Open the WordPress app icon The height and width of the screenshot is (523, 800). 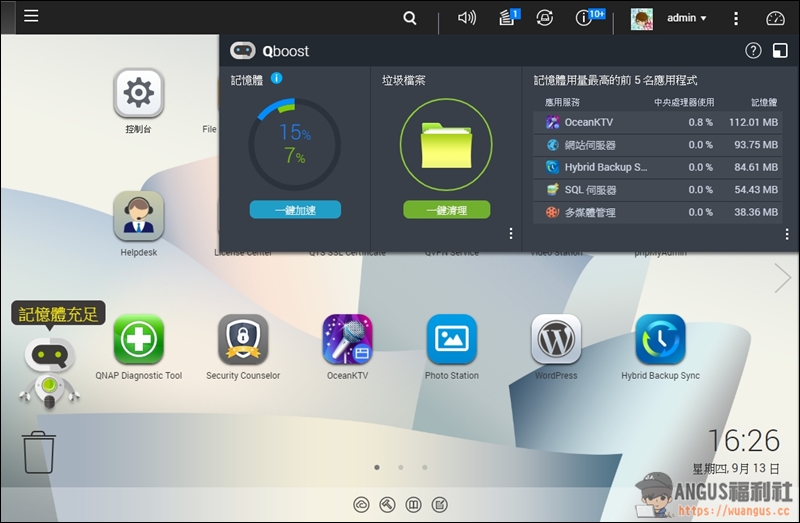[556, 341]
